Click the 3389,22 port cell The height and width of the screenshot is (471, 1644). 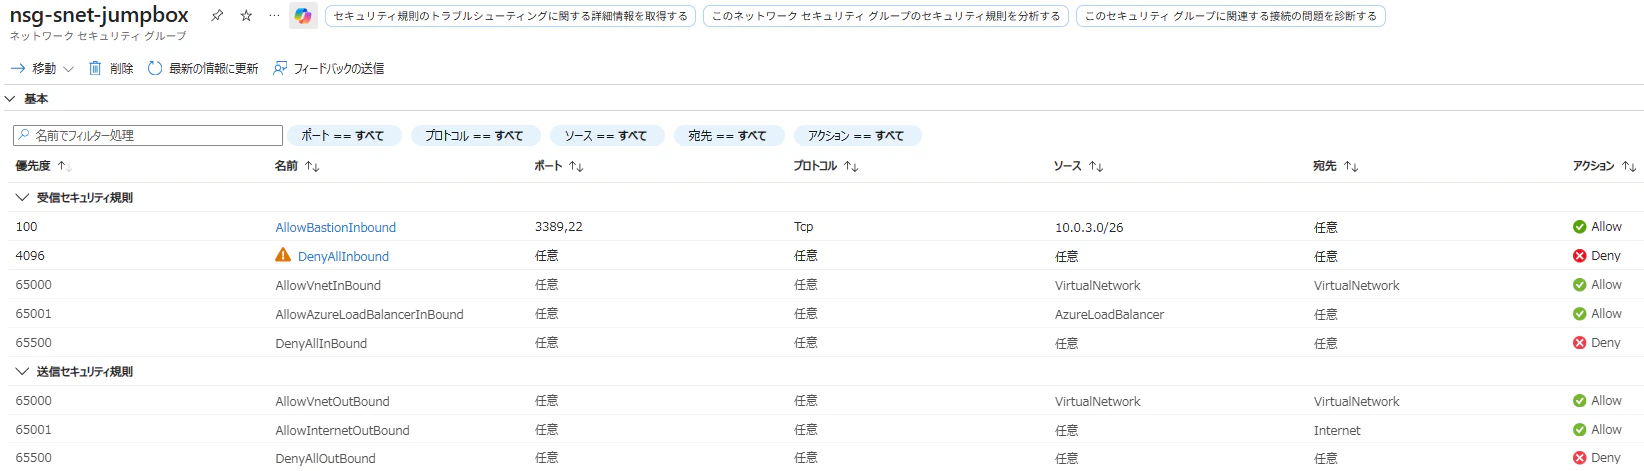click(559, 227)
